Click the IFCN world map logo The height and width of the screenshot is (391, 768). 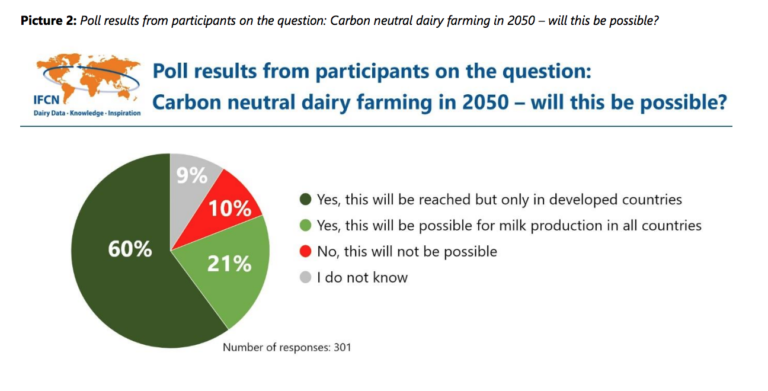88,85
